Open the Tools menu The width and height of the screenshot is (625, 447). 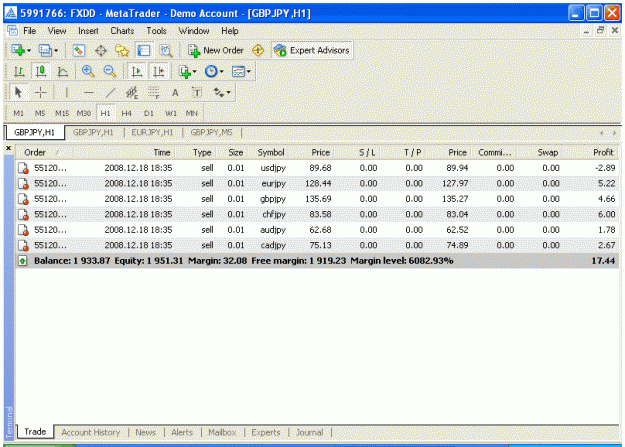coord(156,31)
